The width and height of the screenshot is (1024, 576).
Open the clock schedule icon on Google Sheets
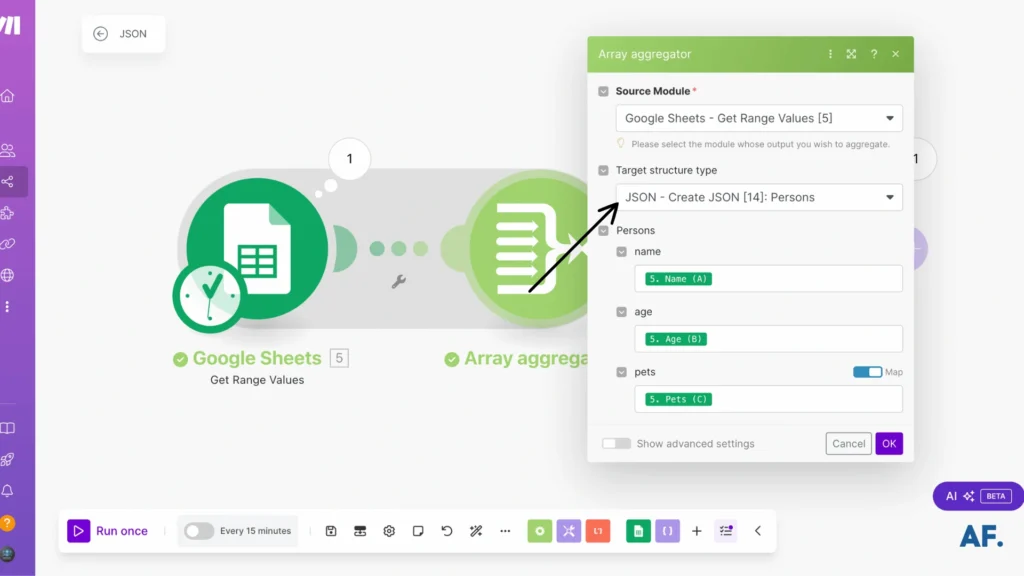tap(209, 295)
